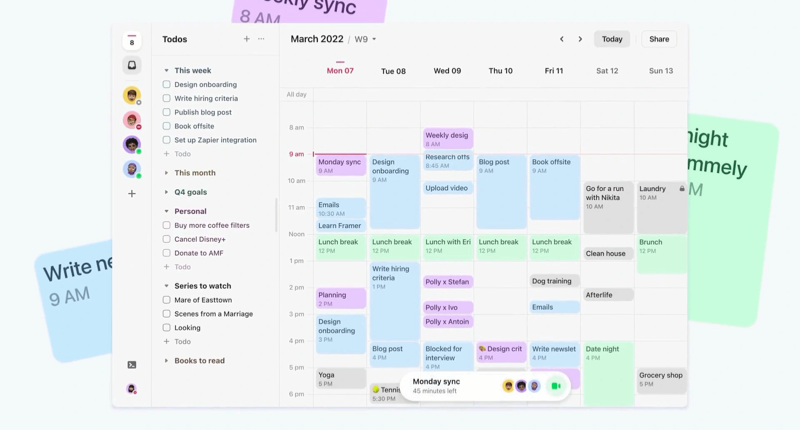
Task: Add a new list with Todos plus icon
Action: point(246,39)
